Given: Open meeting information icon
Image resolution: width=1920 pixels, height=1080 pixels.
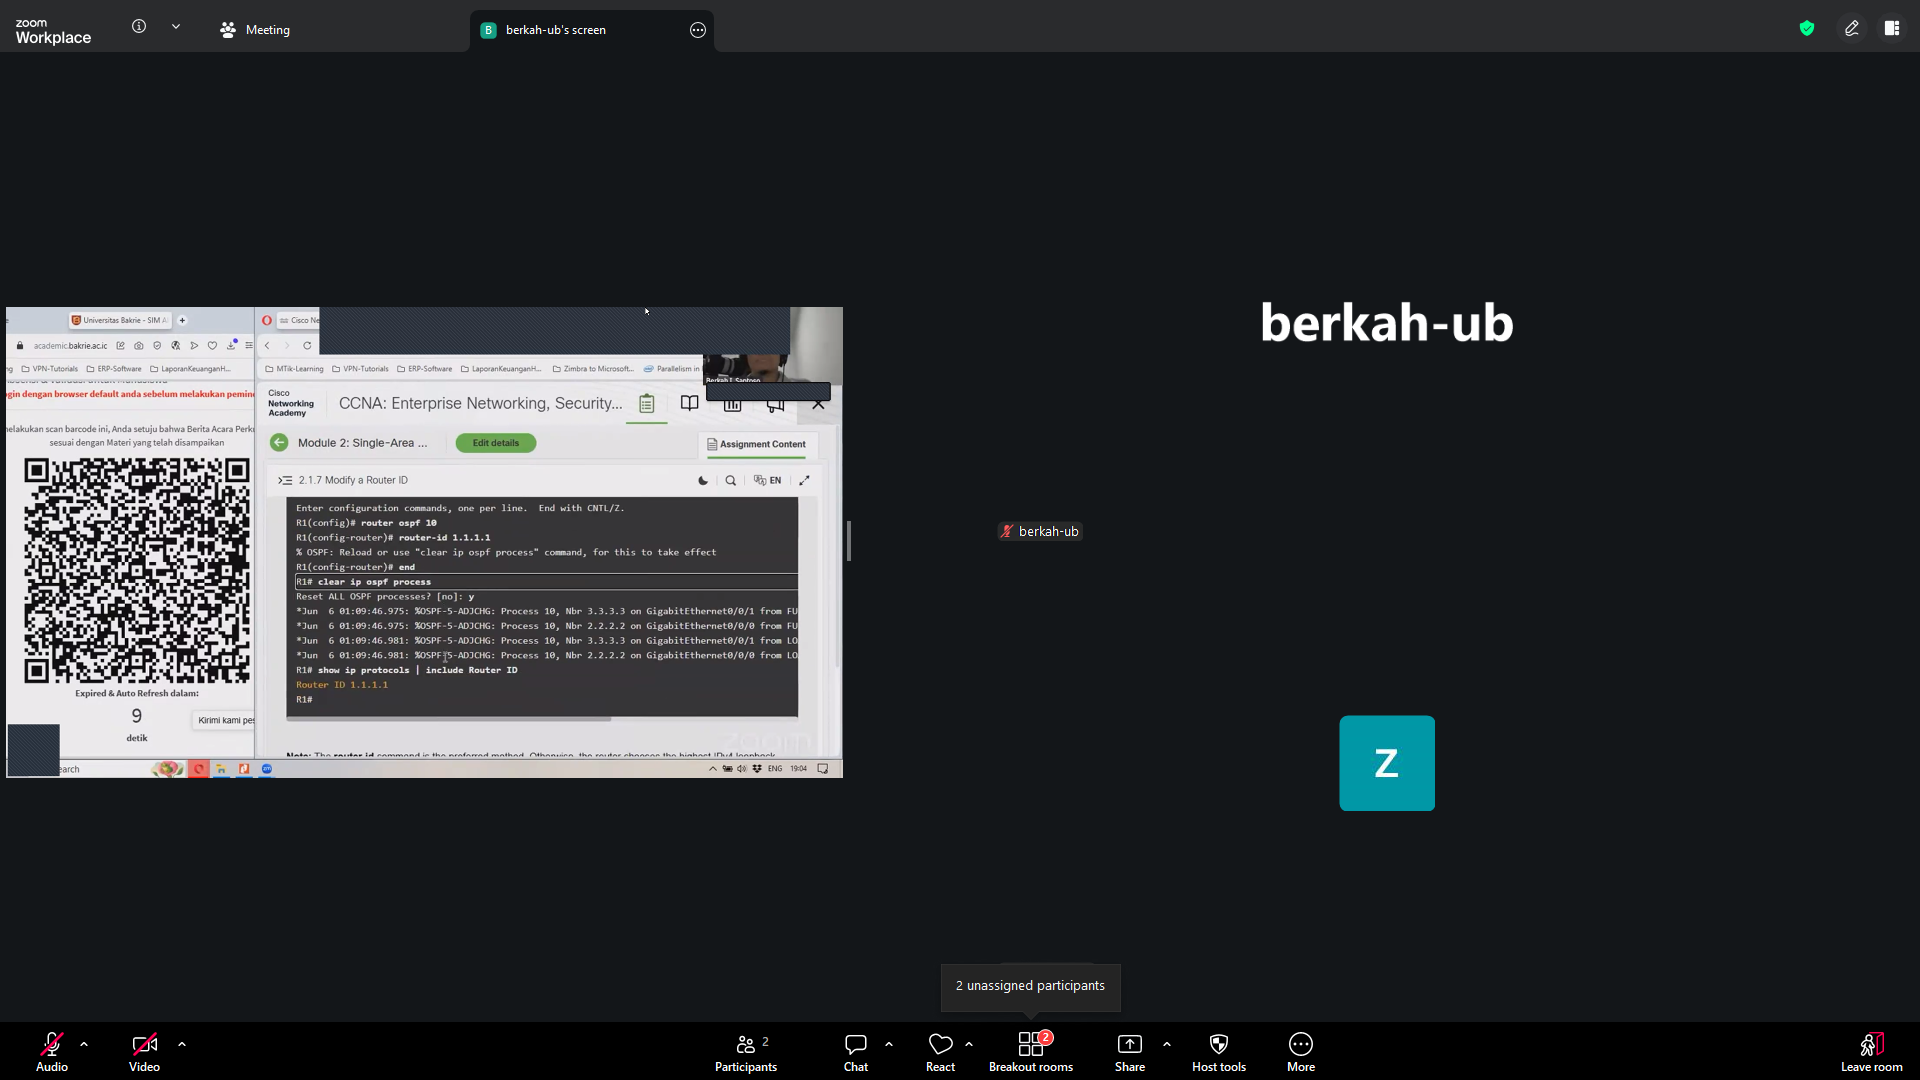Looking at the screenshot, I should coord(139,27).
